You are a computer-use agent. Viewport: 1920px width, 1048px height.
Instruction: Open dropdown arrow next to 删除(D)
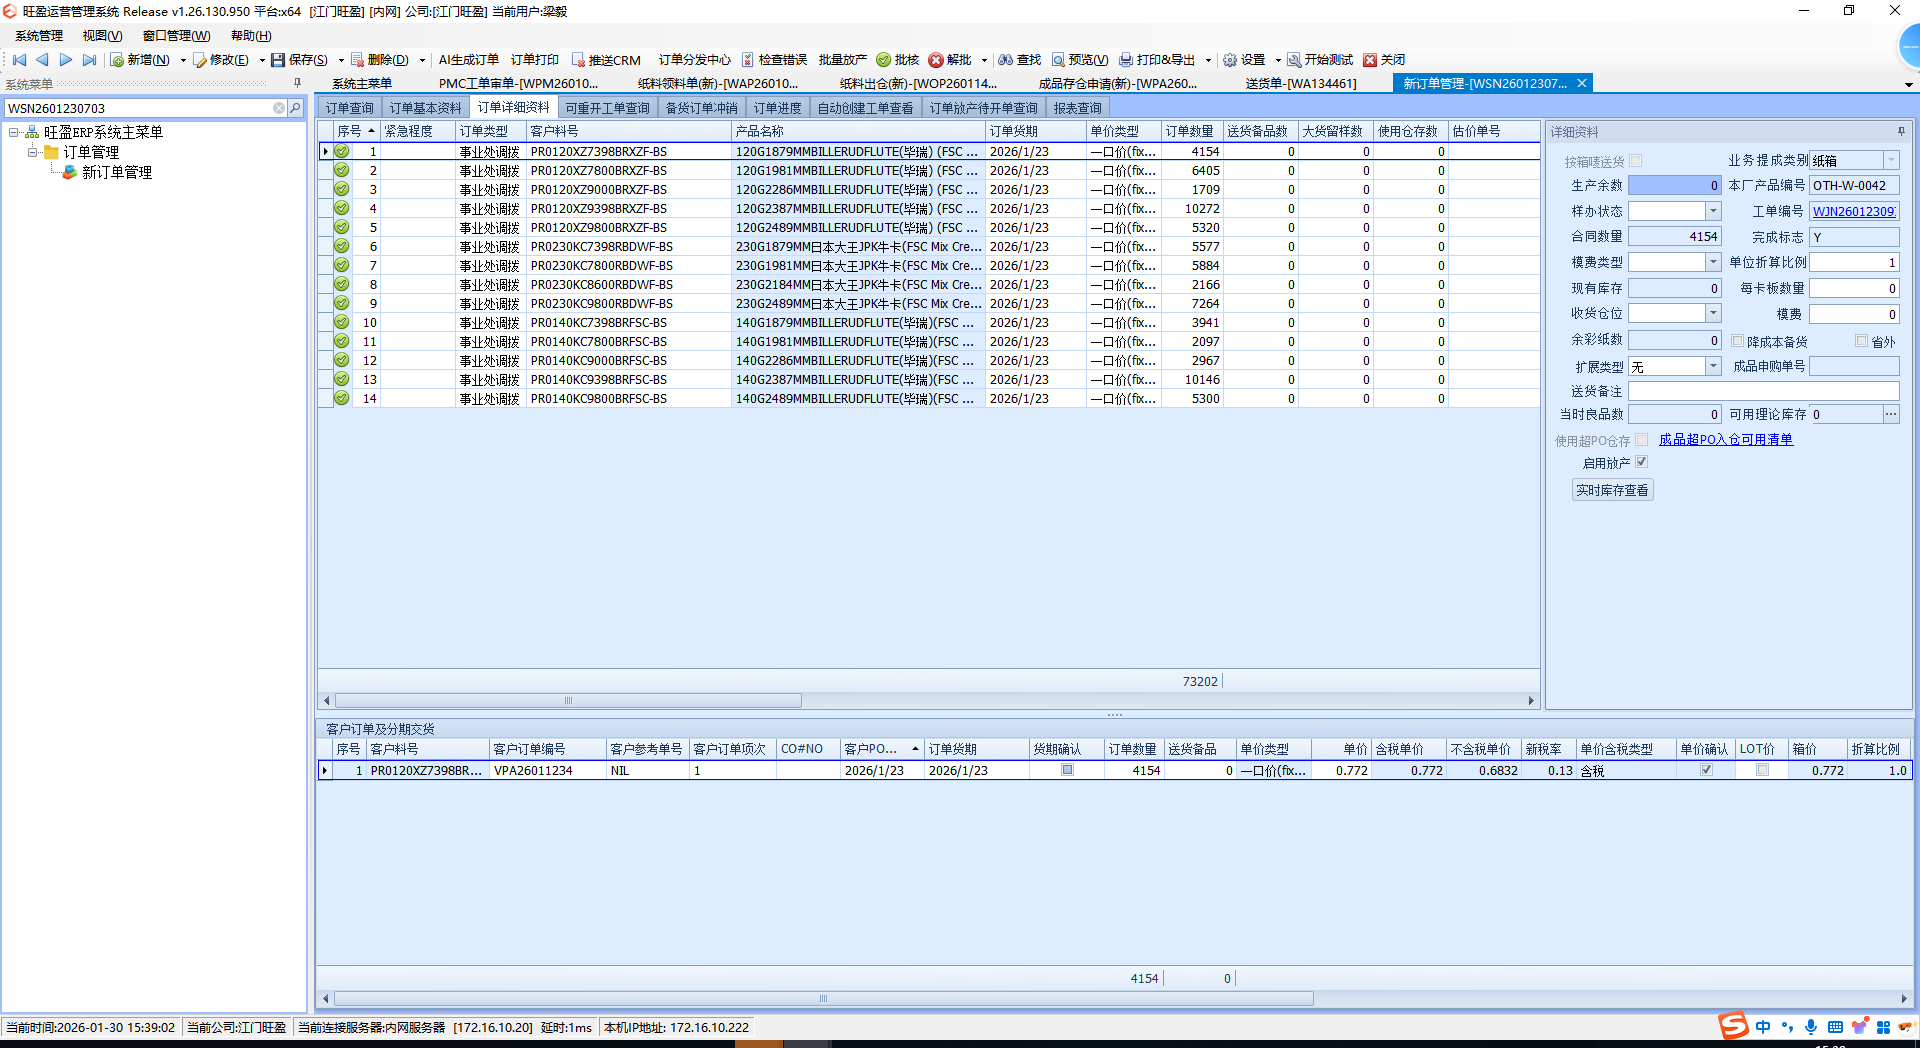click(422, 60)
